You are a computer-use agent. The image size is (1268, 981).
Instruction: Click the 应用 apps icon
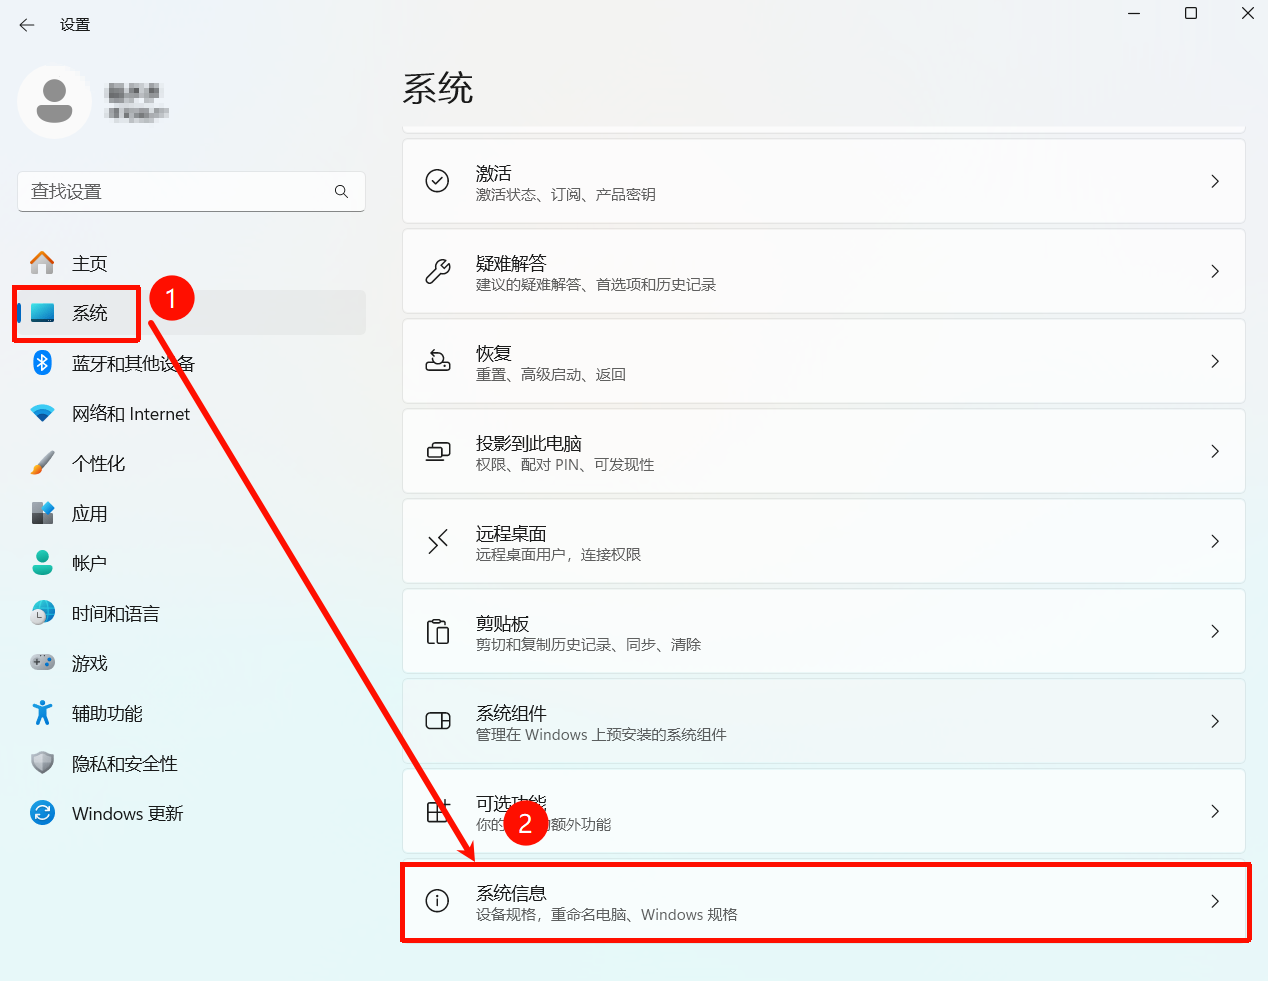[x=42, y=513]
